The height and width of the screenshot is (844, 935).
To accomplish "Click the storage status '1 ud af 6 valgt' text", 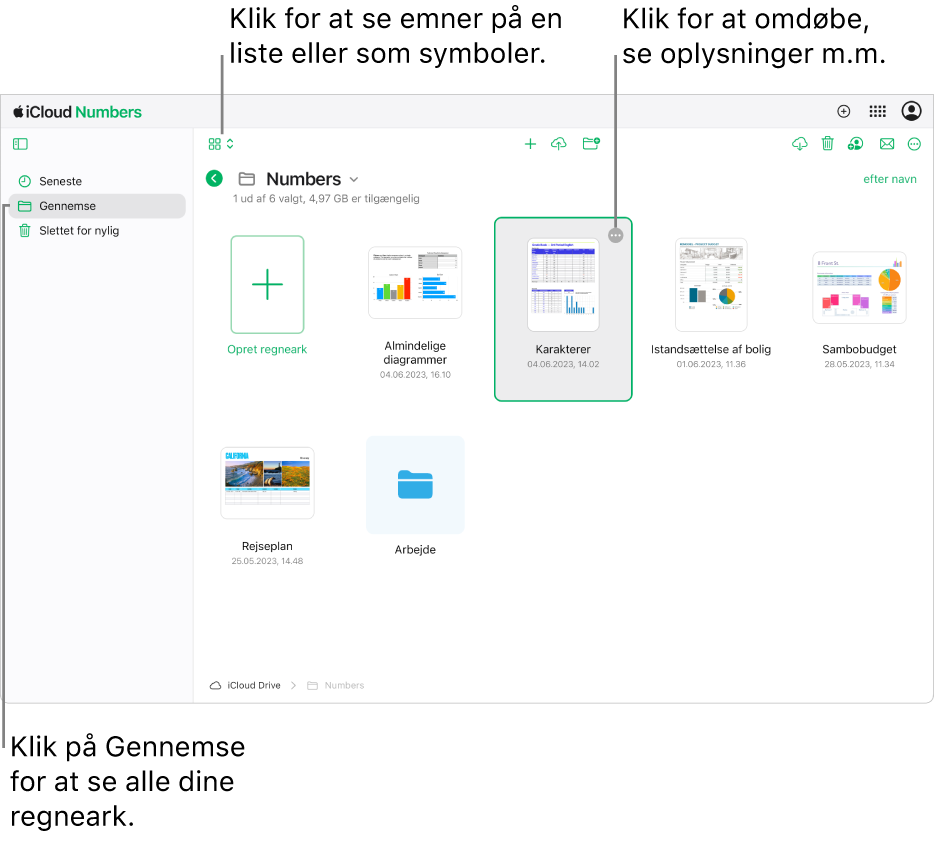I will (326, 199).
